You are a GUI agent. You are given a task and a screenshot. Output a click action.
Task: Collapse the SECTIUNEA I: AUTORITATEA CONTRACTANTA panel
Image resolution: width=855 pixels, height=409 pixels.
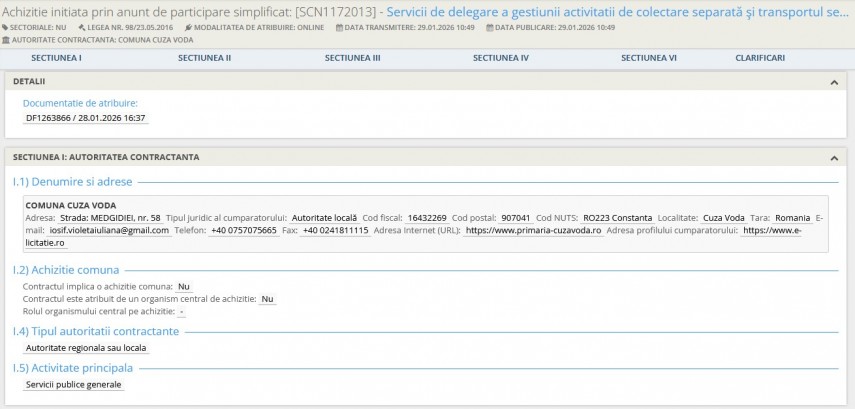coord(834,157)
